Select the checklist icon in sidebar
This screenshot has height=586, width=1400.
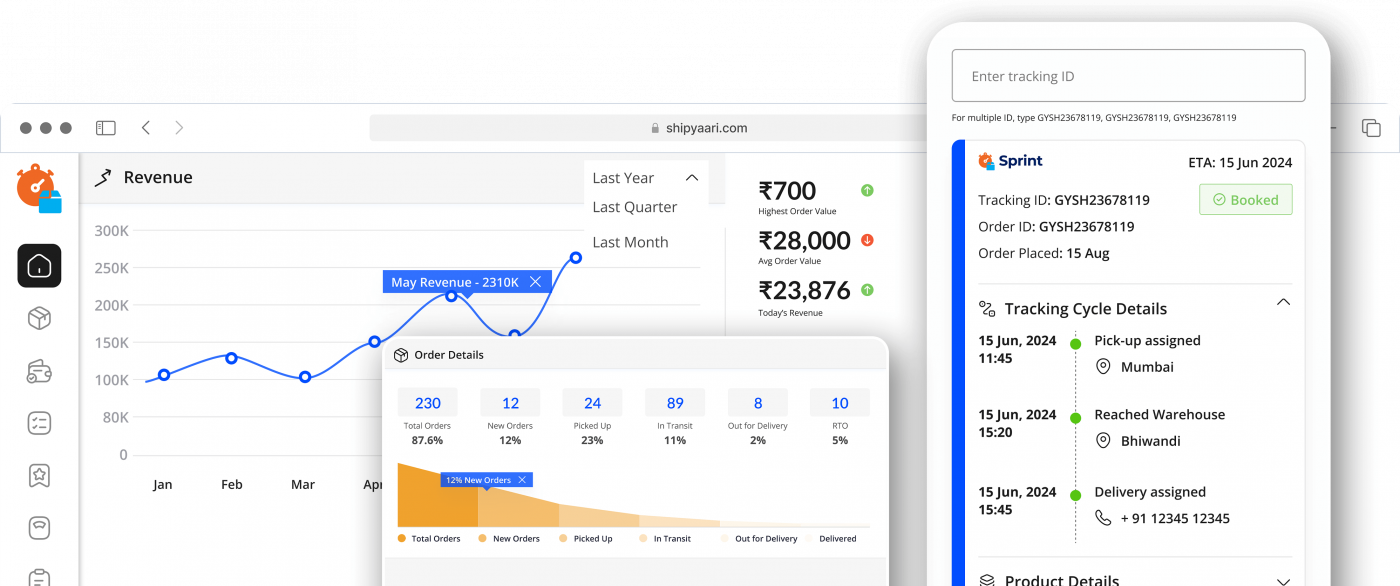click(x=39, y=423)
